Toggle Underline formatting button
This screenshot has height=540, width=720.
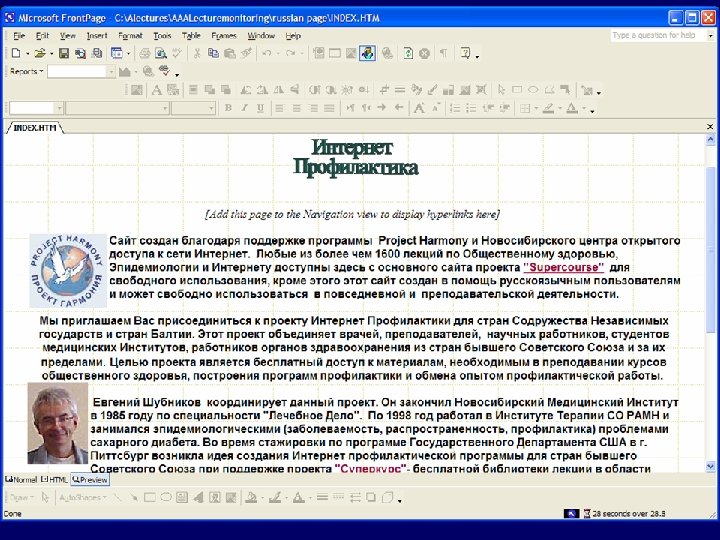260,108
